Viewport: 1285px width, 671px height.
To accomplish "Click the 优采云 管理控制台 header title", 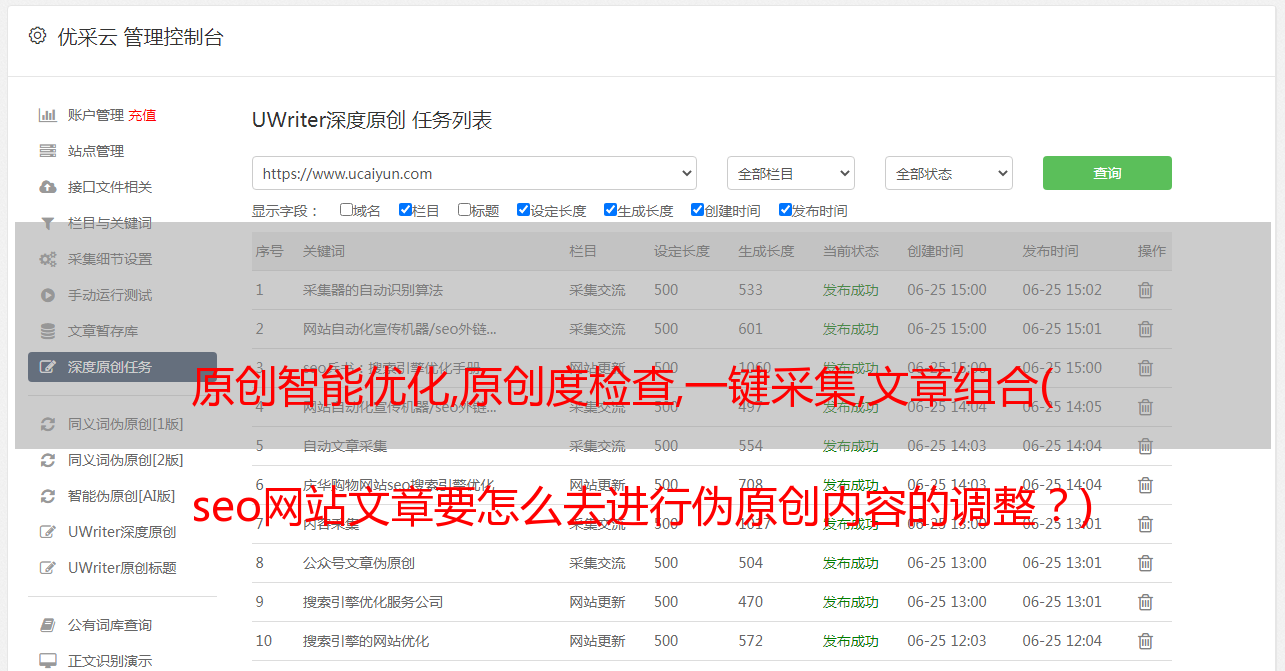I will point(140,37).
